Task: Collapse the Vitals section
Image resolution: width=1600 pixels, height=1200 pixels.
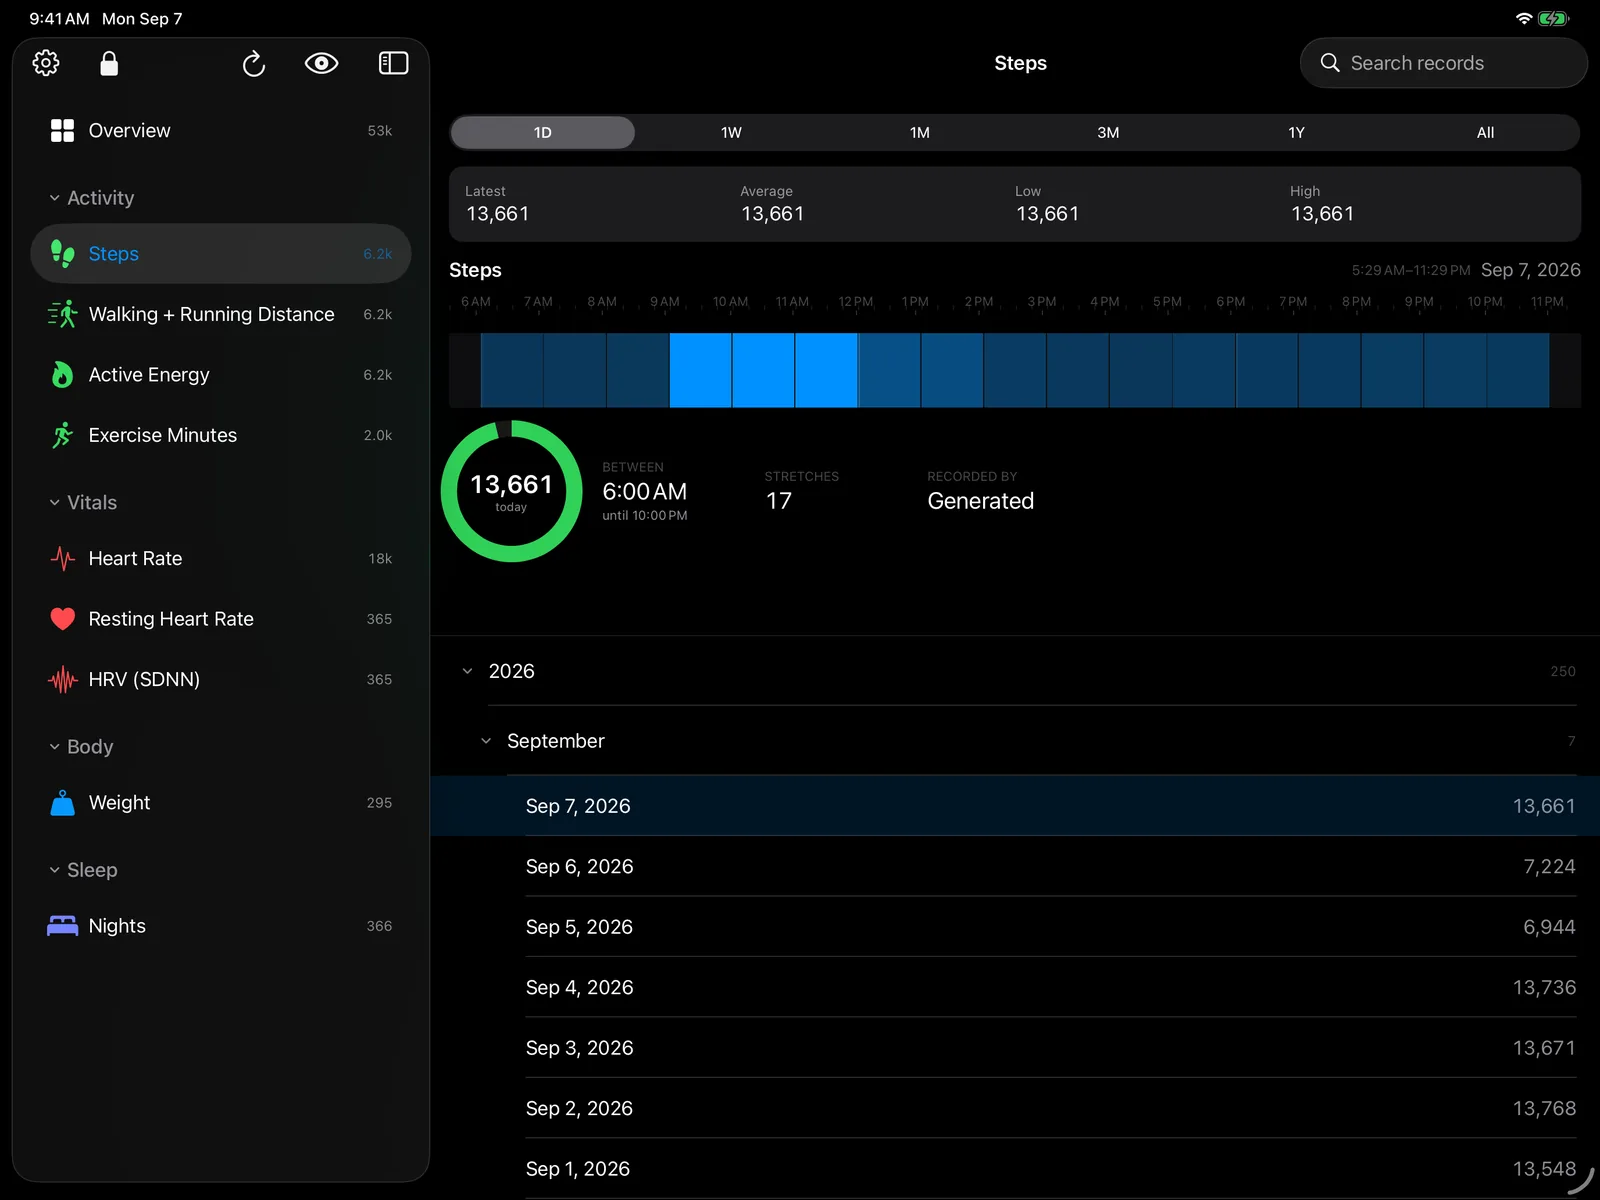Action: 54,502
